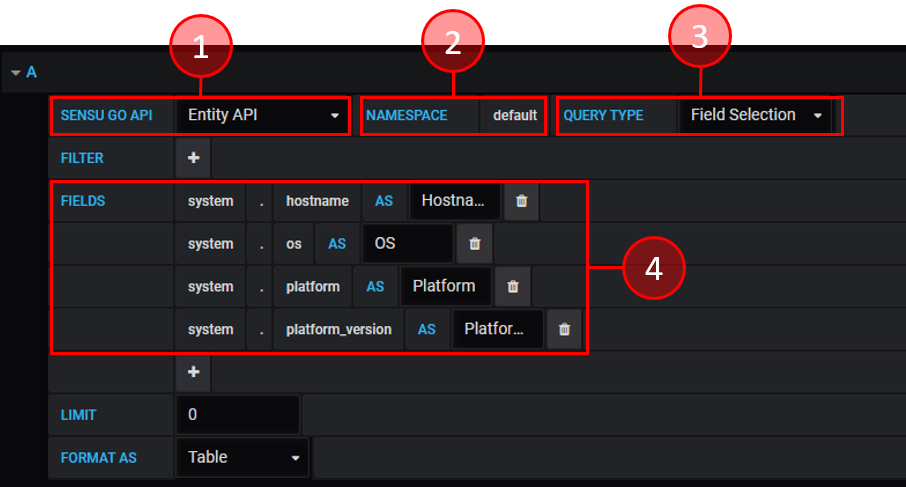Viewport: 906px width, 487px height.
Task: Click the AS keyword in platform_version row
Action: [426, 329]
